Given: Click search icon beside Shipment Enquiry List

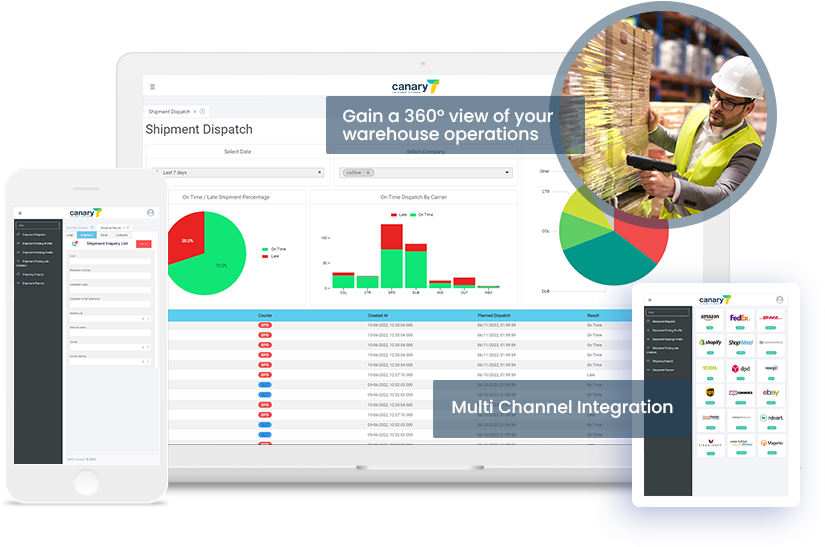Looking at the screenshot, I should point(75,244).
